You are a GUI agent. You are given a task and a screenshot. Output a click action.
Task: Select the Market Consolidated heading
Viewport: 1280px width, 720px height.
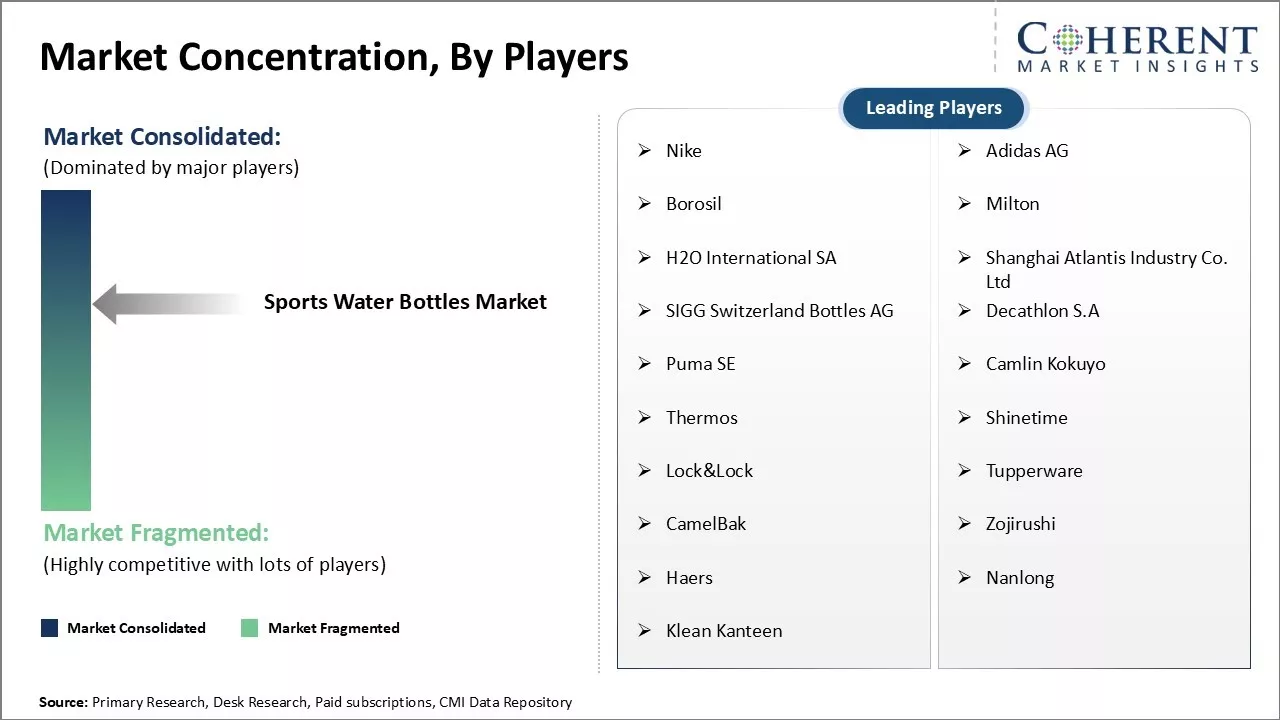pyautogui.click(x=162, y=137)
